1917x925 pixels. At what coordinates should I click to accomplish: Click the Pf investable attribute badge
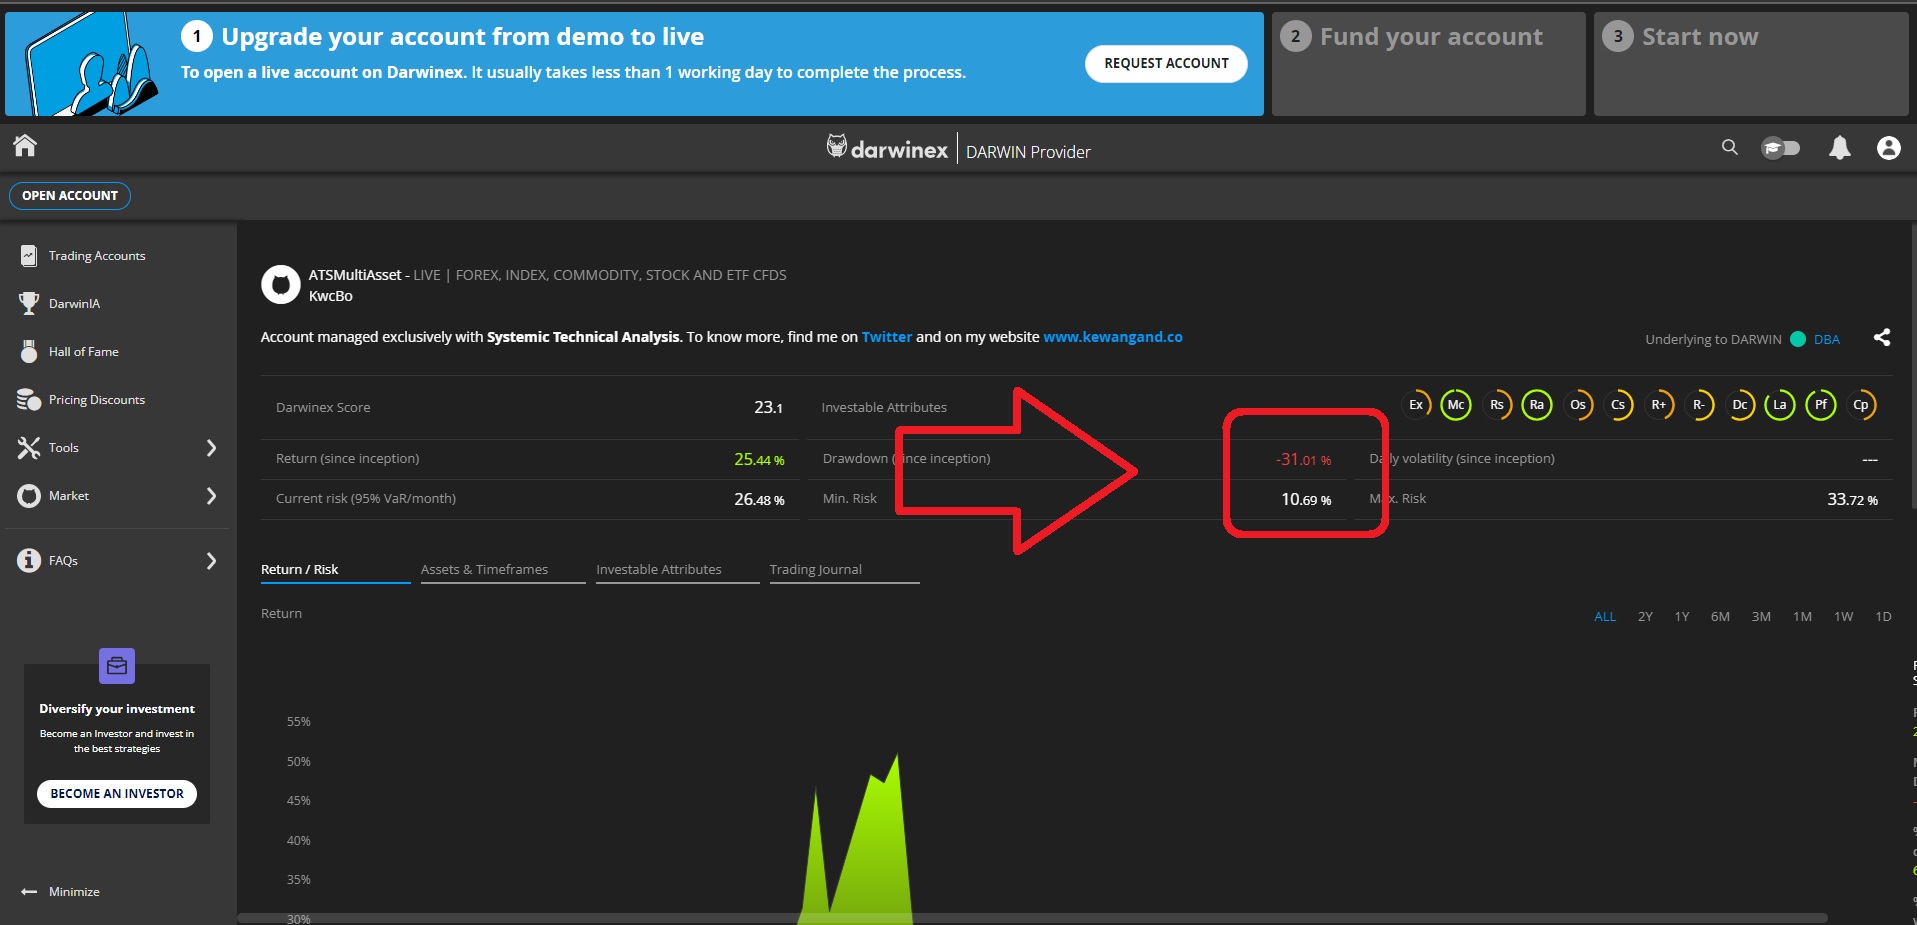click(1820, 405)
